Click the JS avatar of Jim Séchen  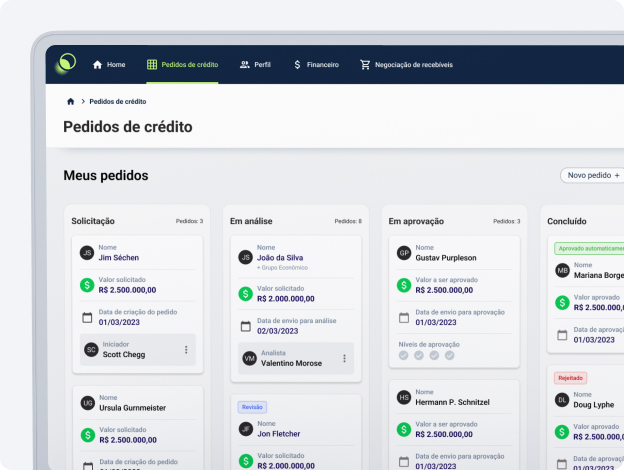point(87,253)
